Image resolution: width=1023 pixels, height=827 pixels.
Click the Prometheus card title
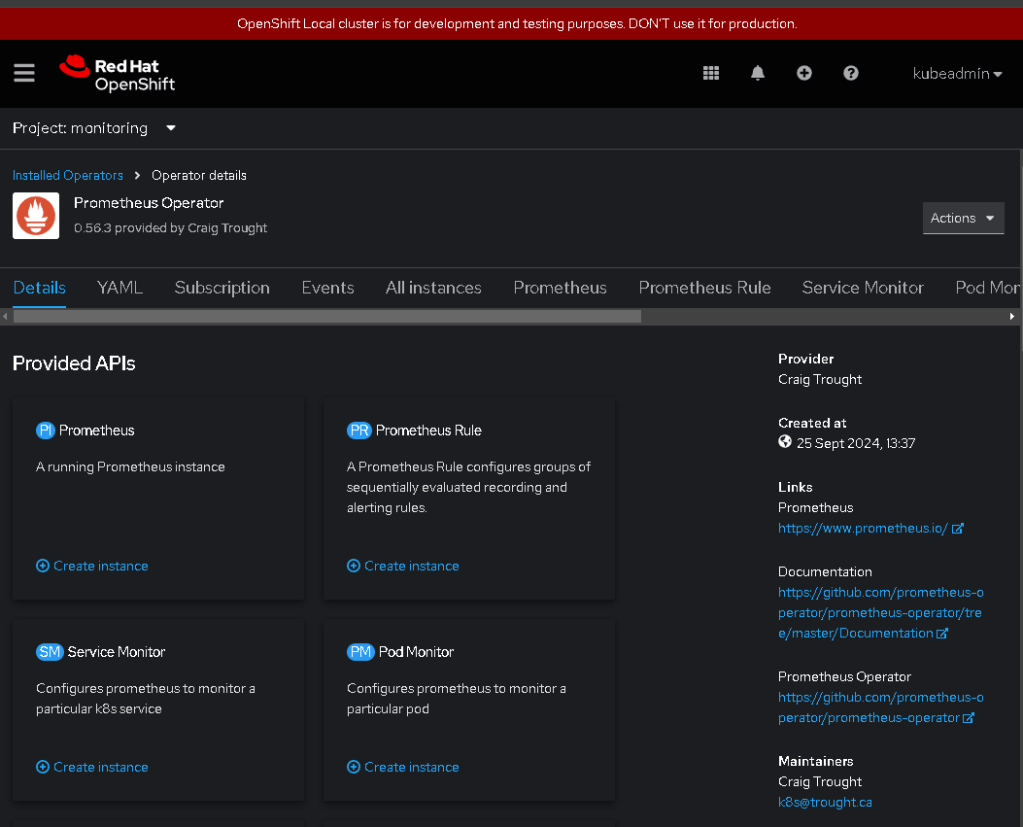tap(97, 430)
